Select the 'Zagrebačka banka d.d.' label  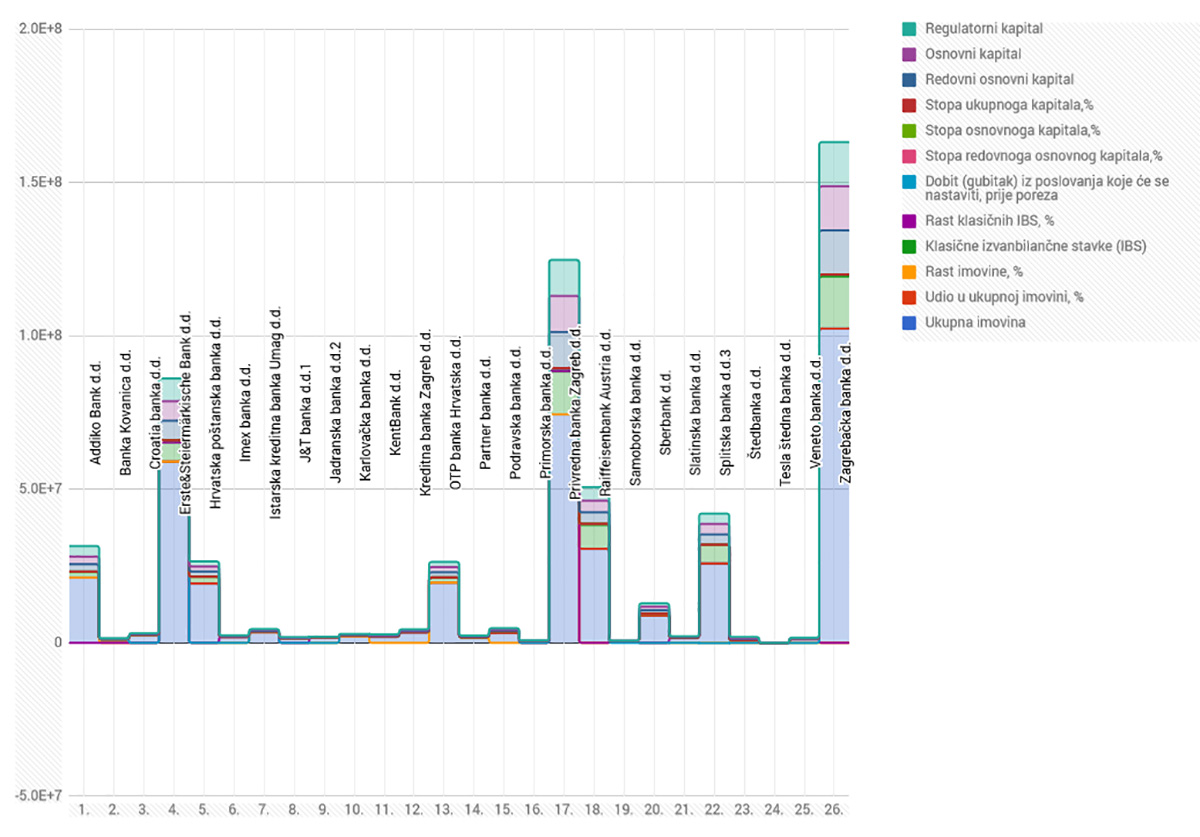click(x=845, y=413)
